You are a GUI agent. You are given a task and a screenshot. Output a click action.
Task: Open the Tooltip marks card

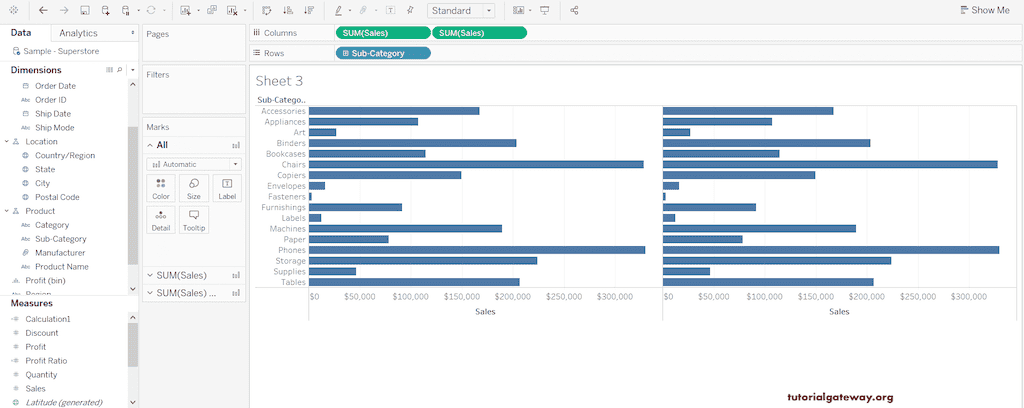pyautogui.click(x=193, y=220)
